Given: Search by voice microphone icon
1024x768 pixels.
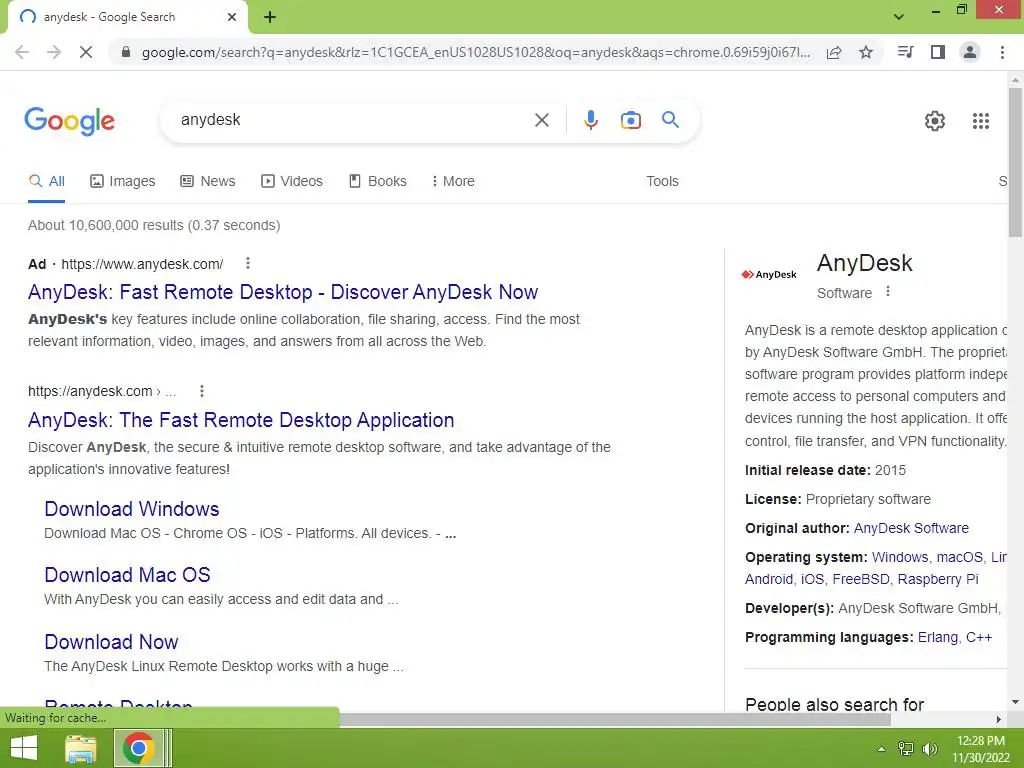Looking at the screenshot, I should [x=590, y=120].
